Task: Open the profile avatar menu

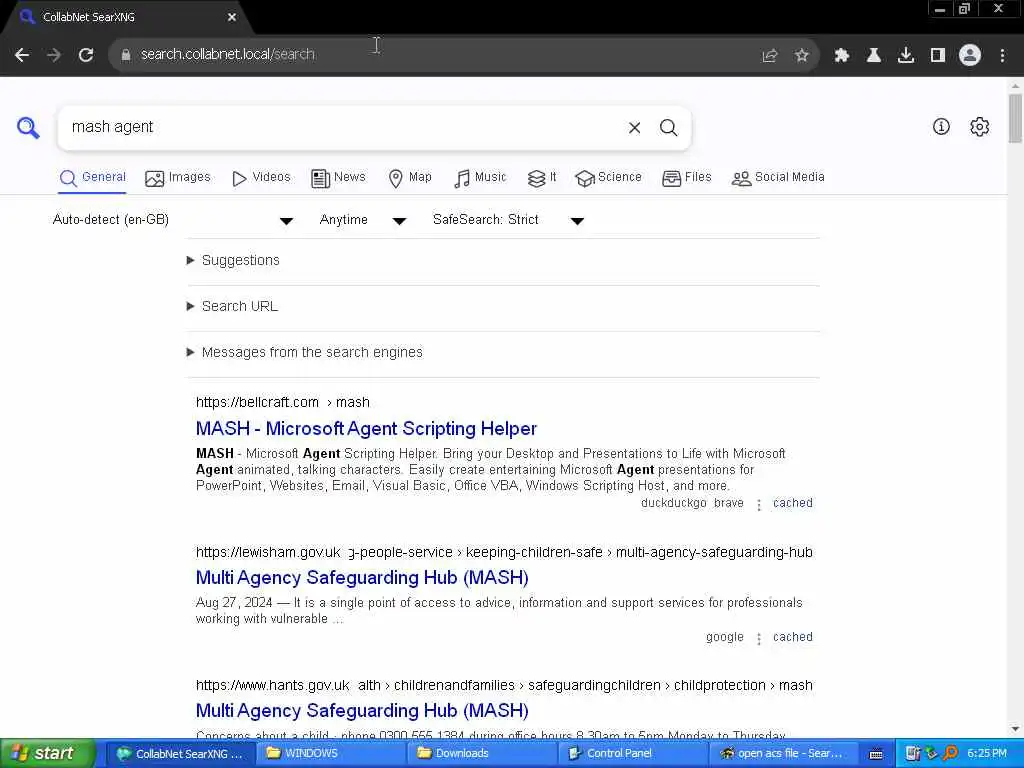Action: (x=970, y=55)
